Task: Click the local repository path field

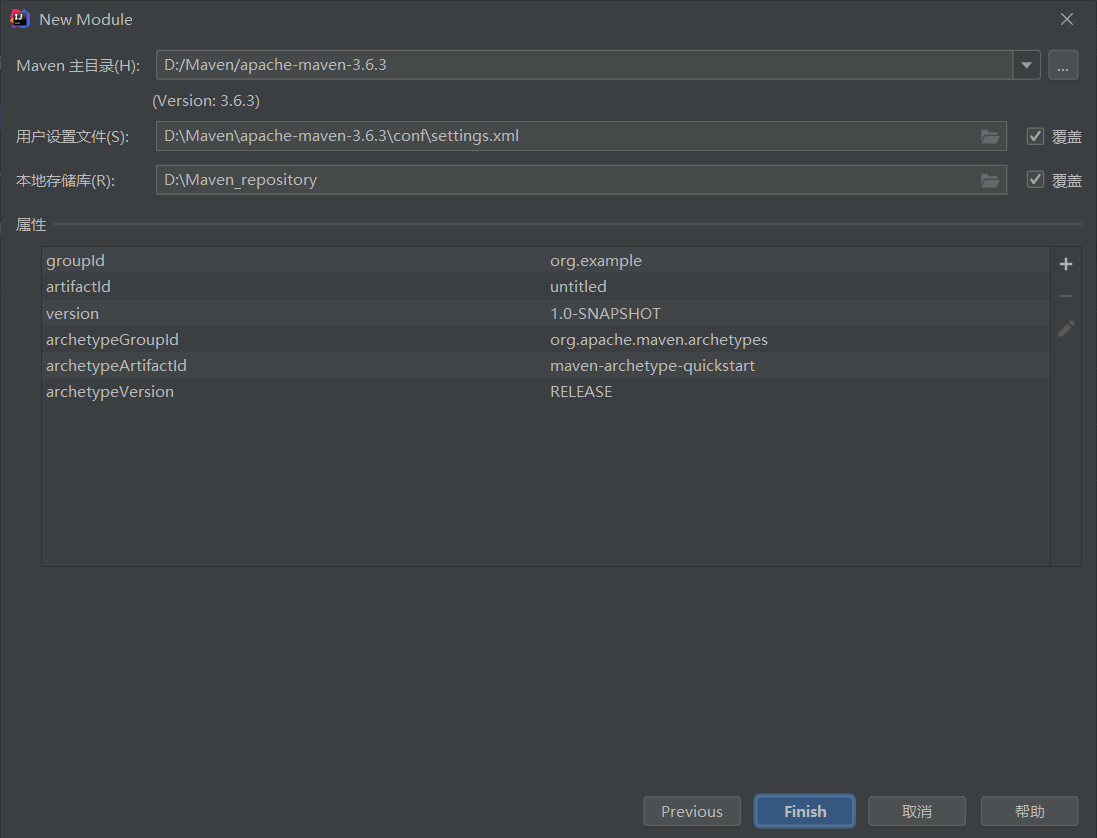Action: (x=581, y=180)
